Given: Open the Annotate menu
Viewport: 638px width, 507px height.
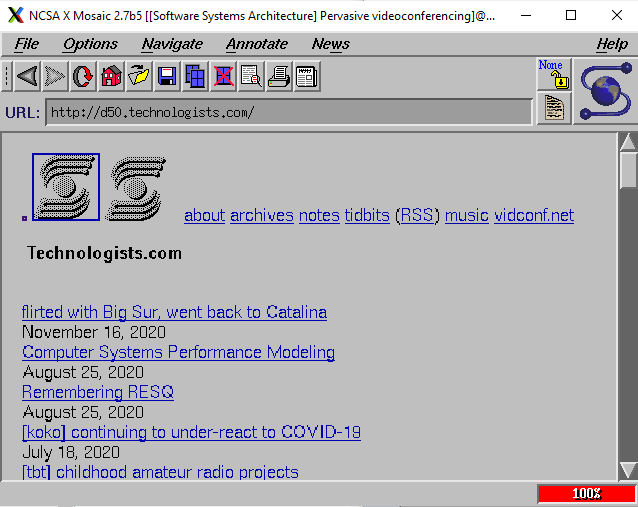Looking at the screenshot, I should point(257,44).
